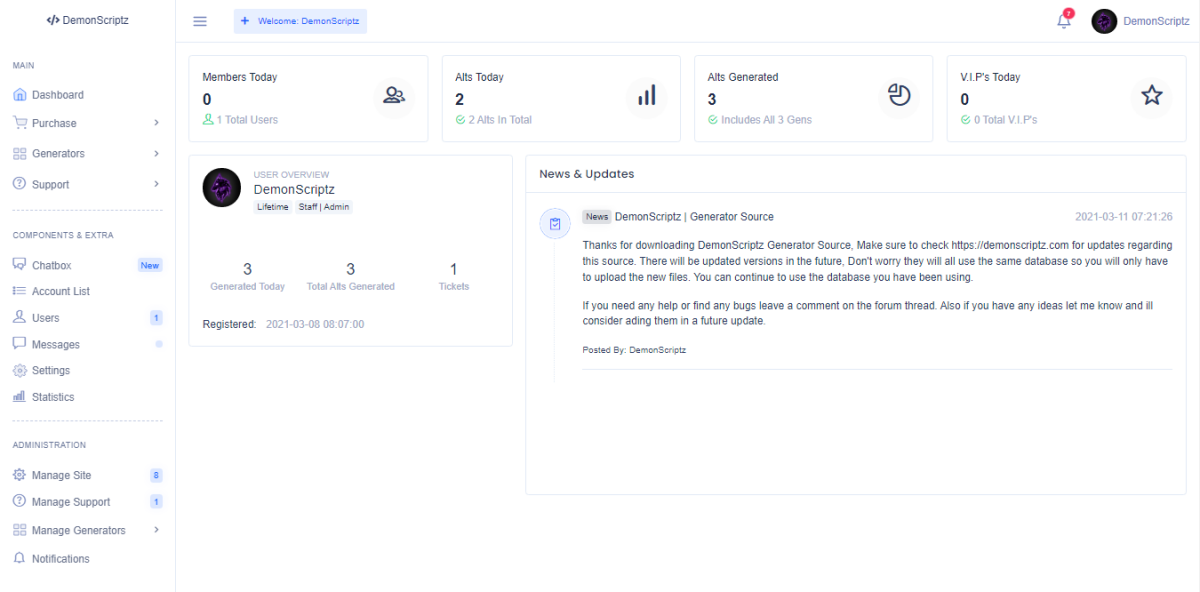Image resolution: width=1200 pixels, height=592 pixels.
Task: Click the Members Today users icon
Action: pyautogui.click(x=394, y=96)
